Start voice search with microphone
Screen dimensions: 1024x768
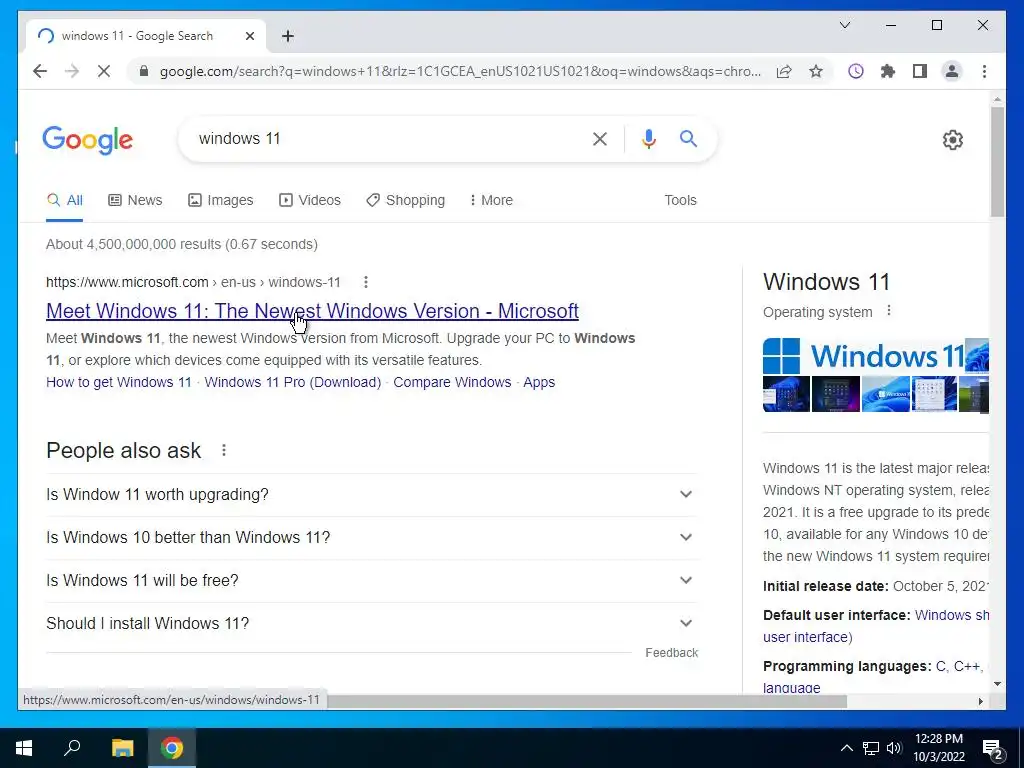[648, 138]
